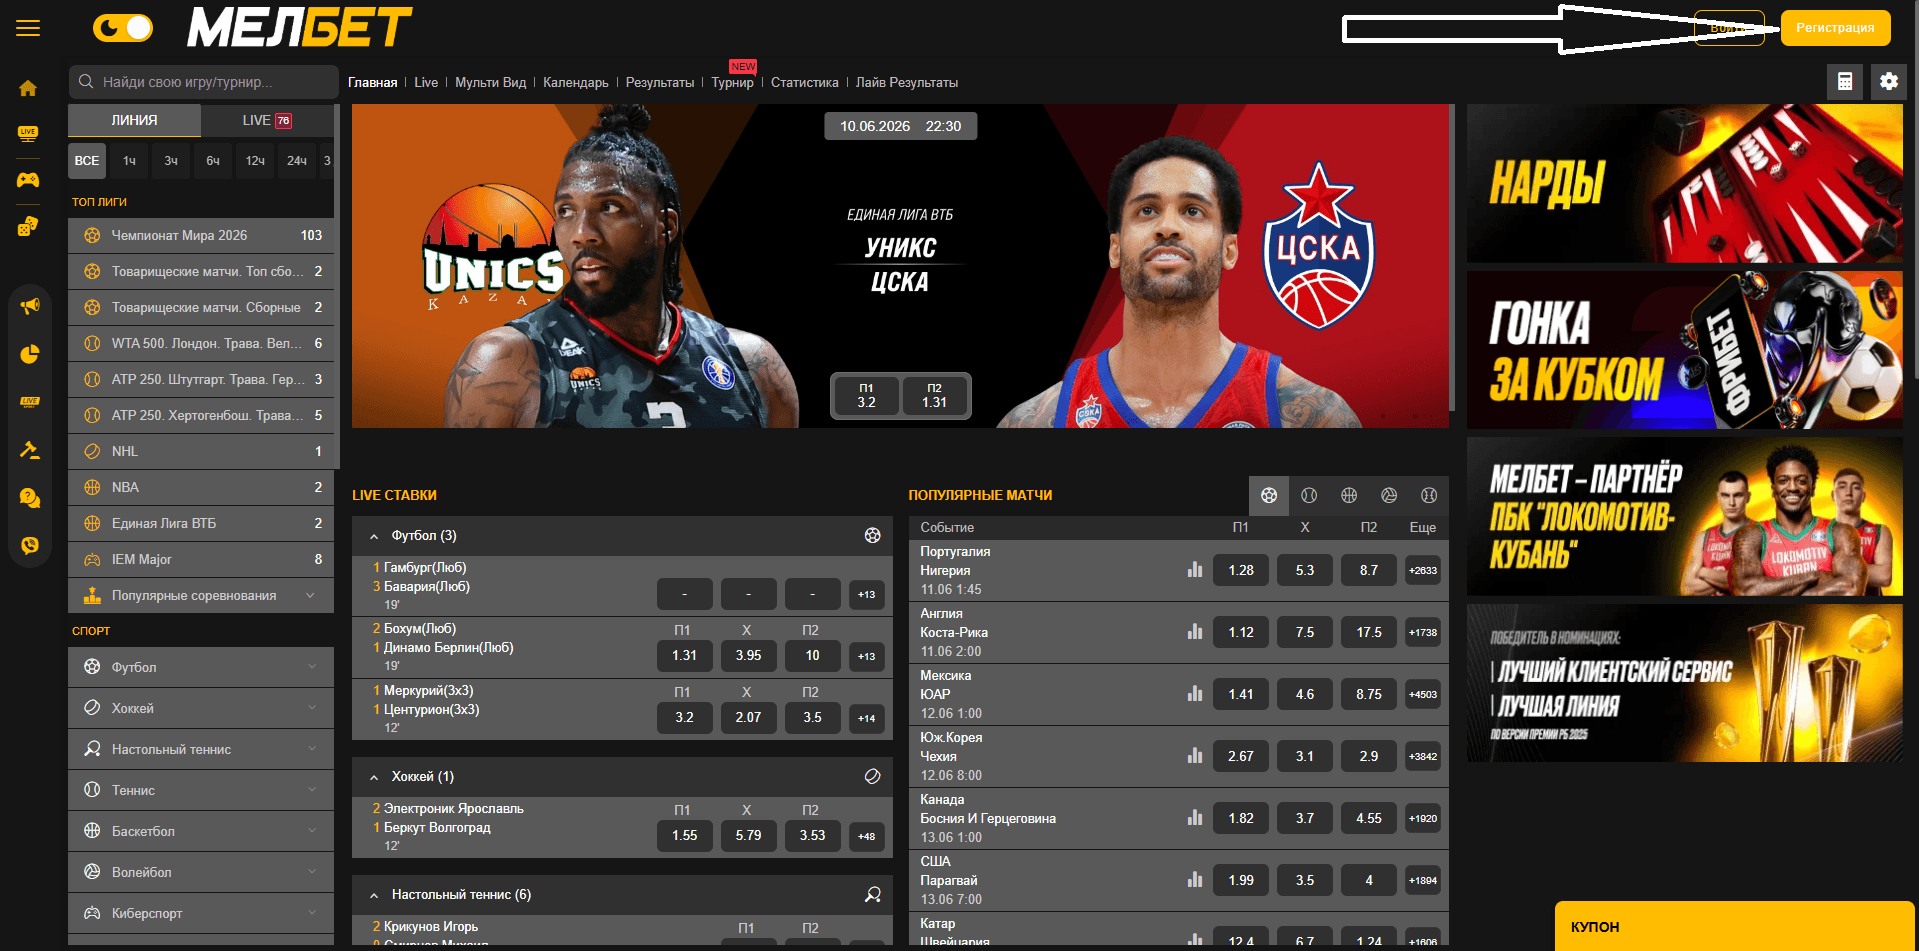The width and height of the screenshot is (1919, 951).
Task: Click the home icon in left sidebar
Action: 28,88
